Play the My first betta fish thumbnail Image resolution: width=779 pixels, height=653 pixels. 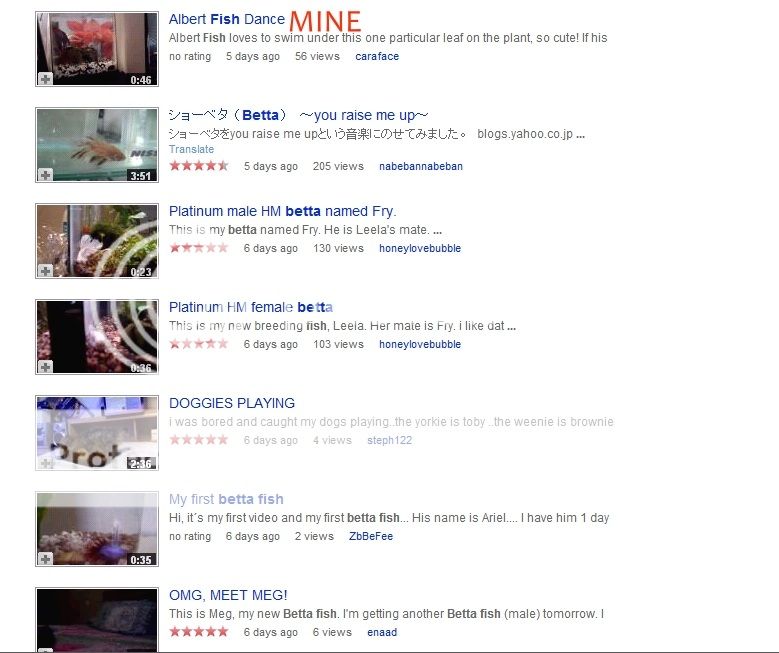coord(97,529)
